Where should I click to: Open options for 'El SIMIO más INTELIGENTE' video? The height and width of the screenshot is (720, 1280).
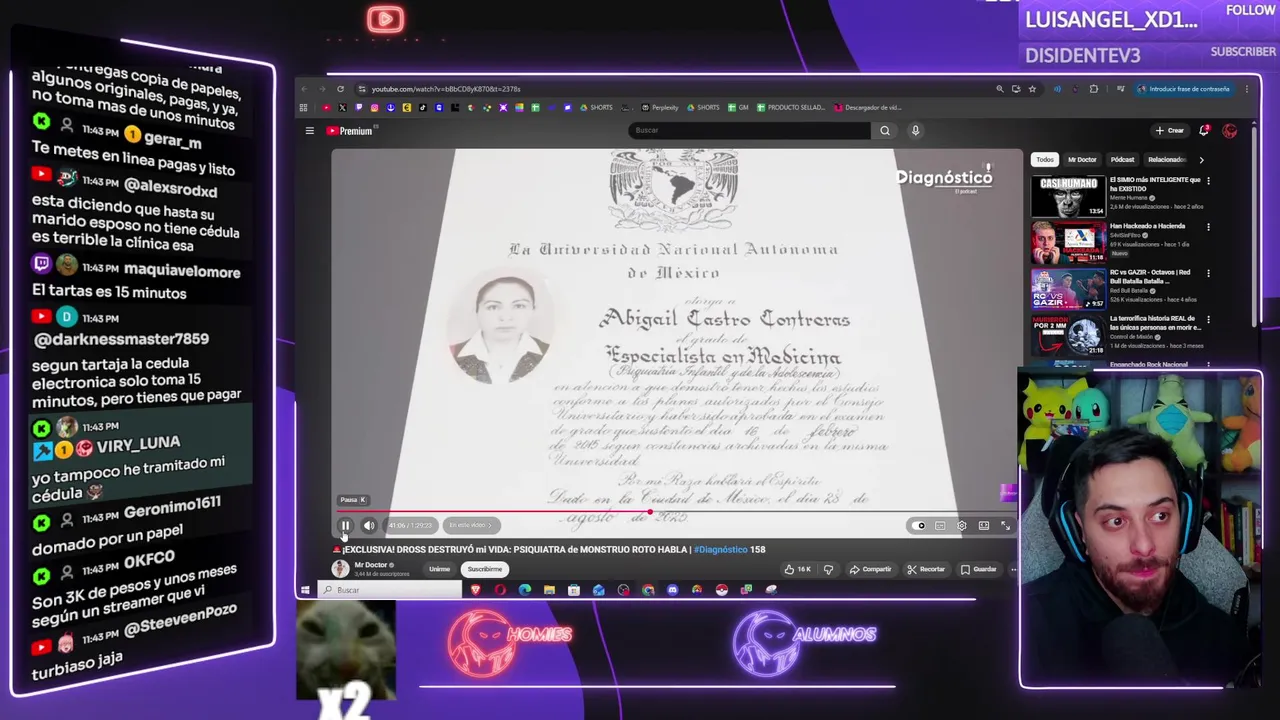click(1208, 181)
